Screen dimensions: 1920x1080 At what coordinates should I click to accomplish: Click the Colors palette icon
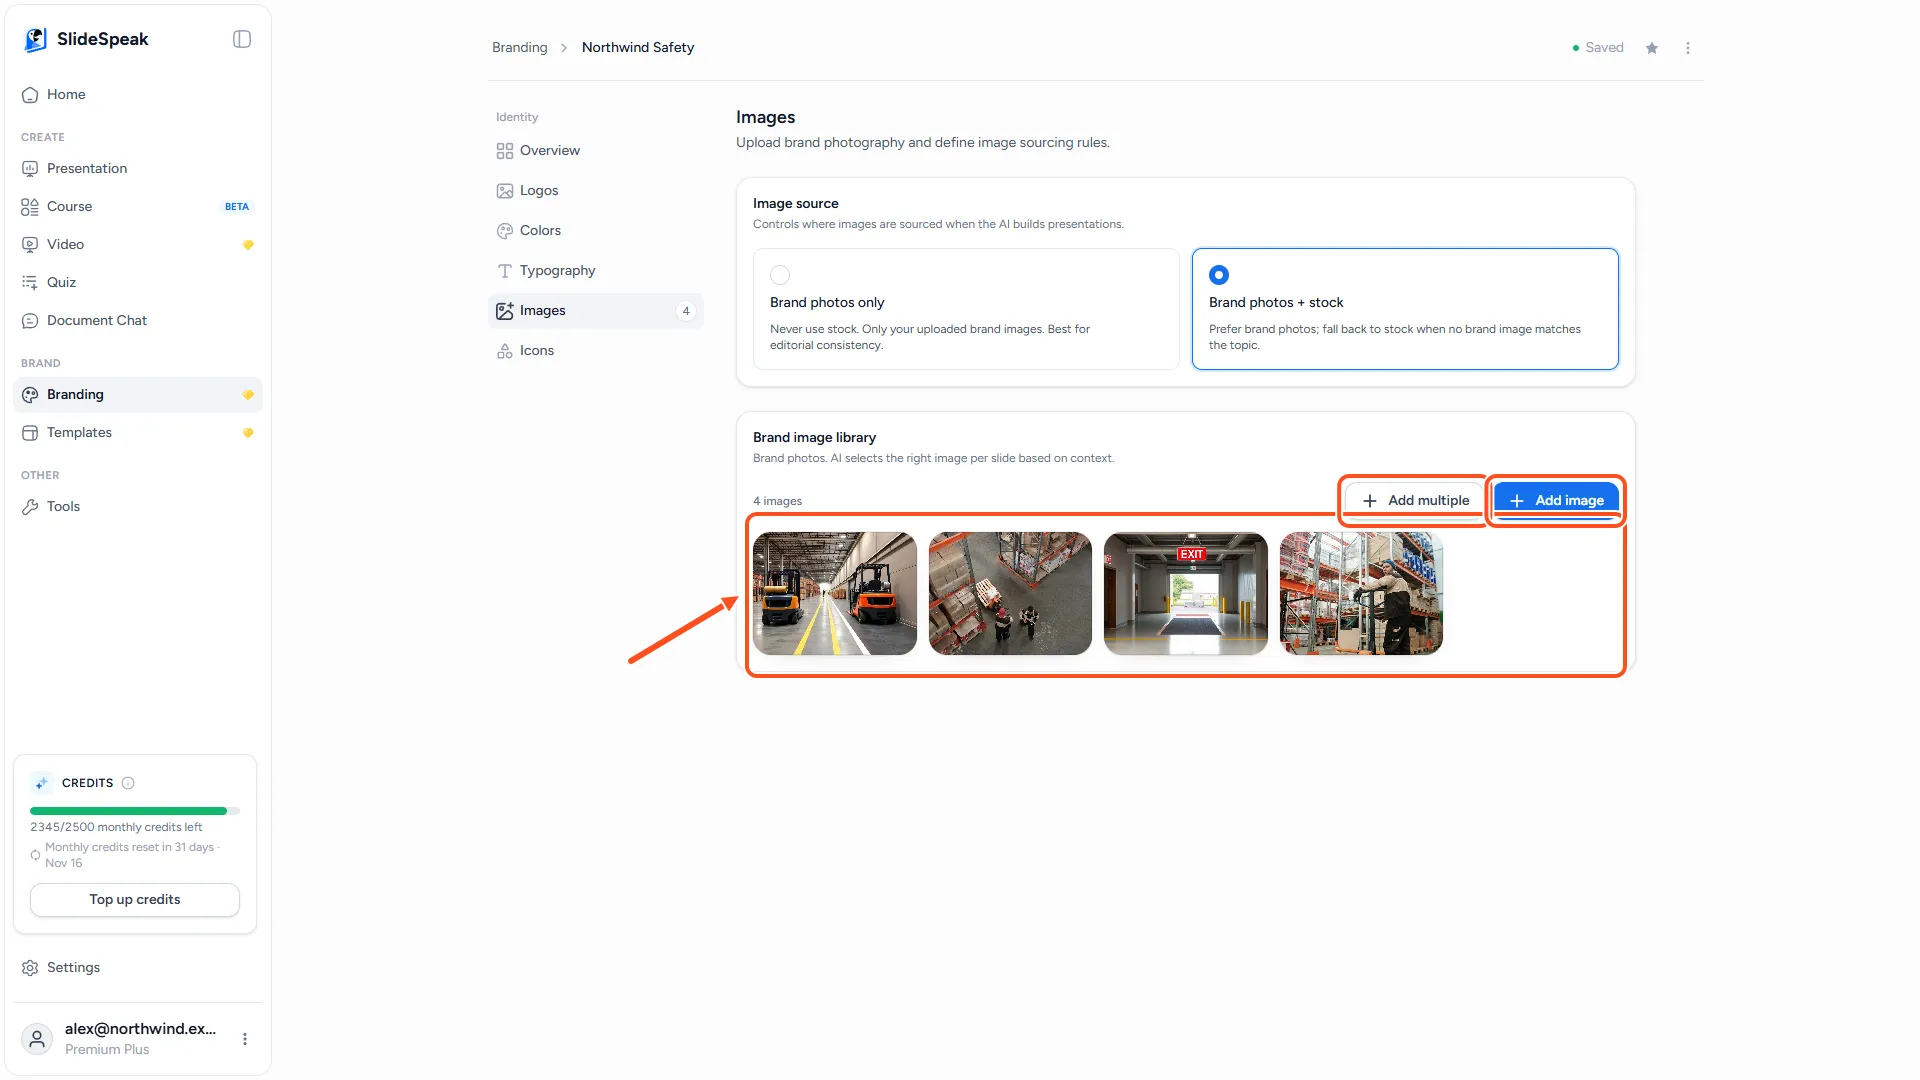[x=505, y=230]
